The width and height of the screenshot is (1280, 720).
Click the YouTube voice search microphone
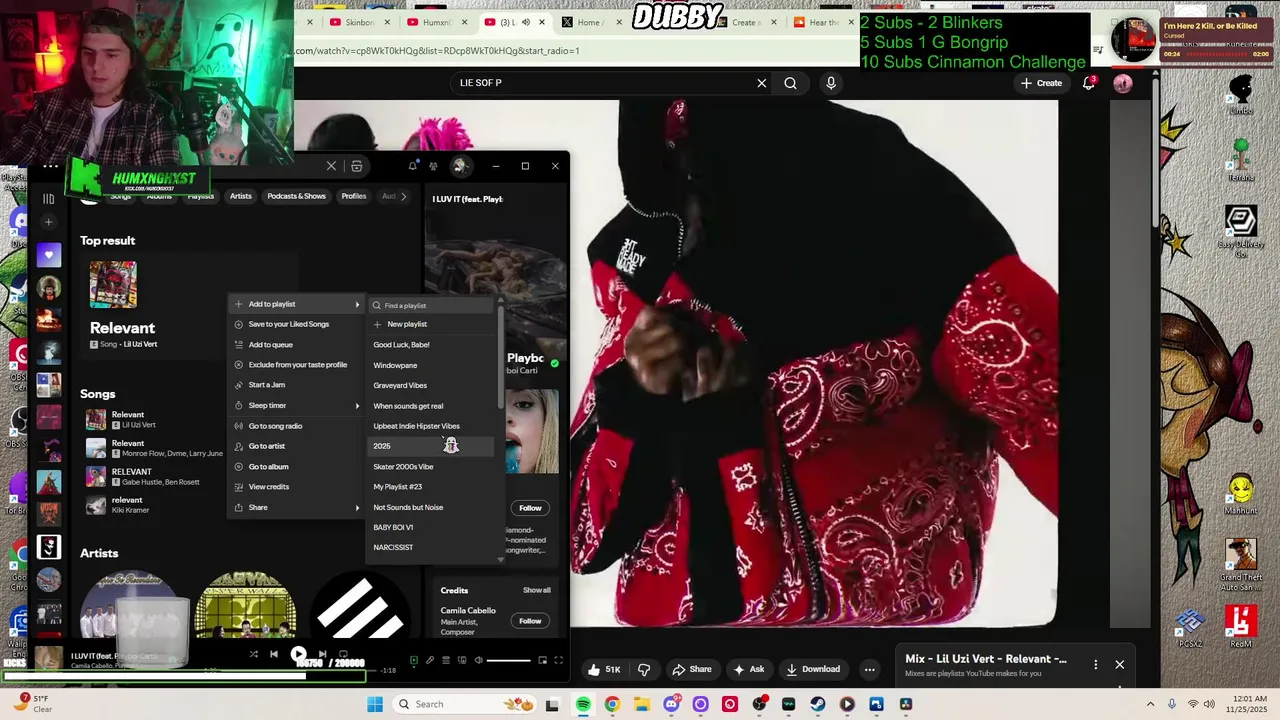click(831, 83)
